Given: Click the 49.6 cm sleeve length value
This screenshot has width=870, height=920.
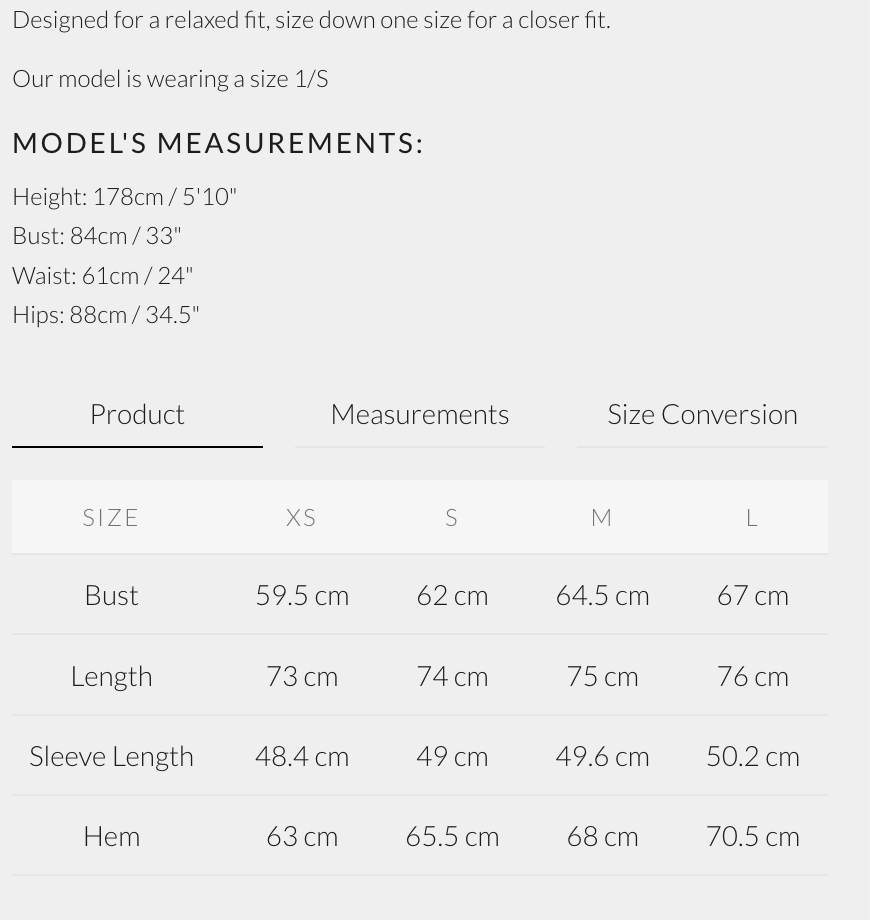Looking at the screenshot, I should (x=602, y=756).
